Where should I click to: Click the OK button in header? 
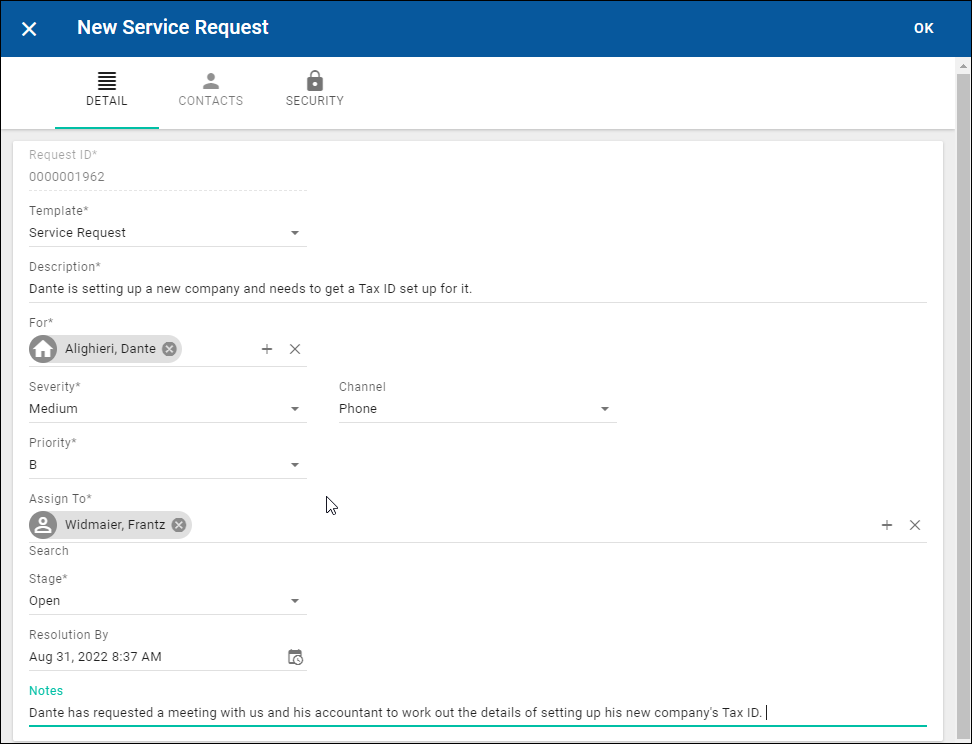click(923, 28)
